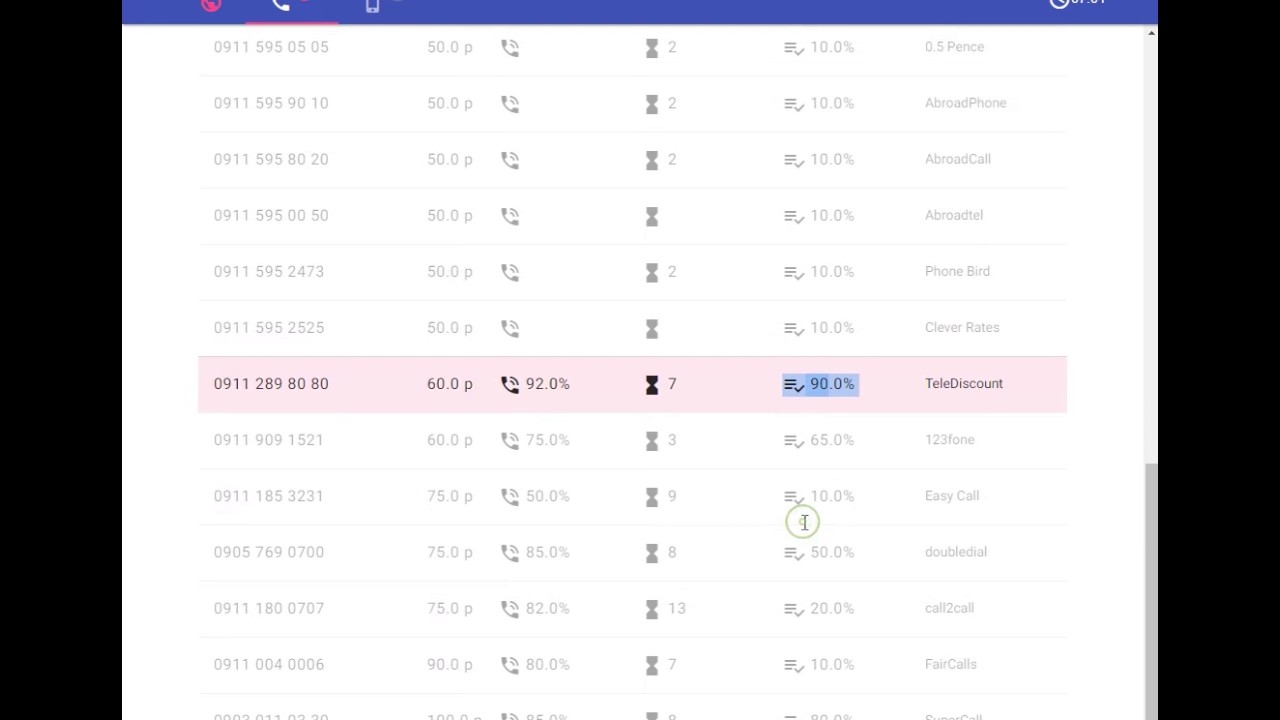The width and height of the screenshot is (1280, 720).
Task: Switch to the mobile phone tab
Action: pyautogui.click(x=372, y=5)
